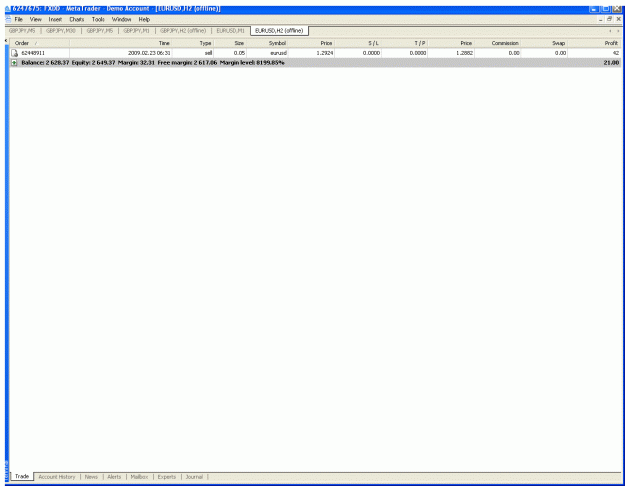625x486 pixels.
Task: Restore down the inner chart window
Action: 609,19
